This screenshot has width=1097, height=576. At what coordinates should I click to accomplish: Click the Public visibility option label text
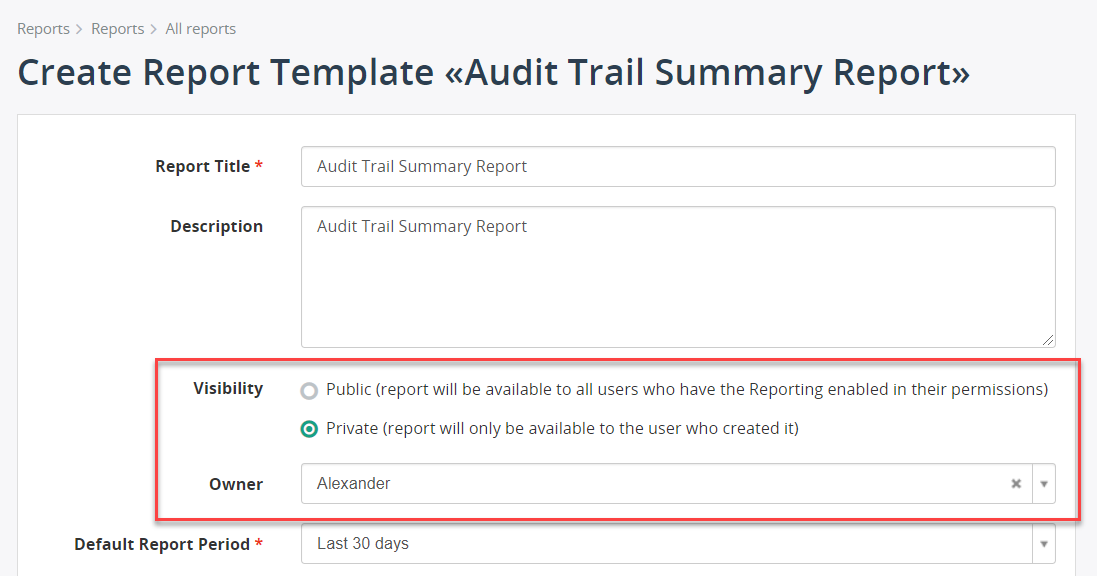687,389
